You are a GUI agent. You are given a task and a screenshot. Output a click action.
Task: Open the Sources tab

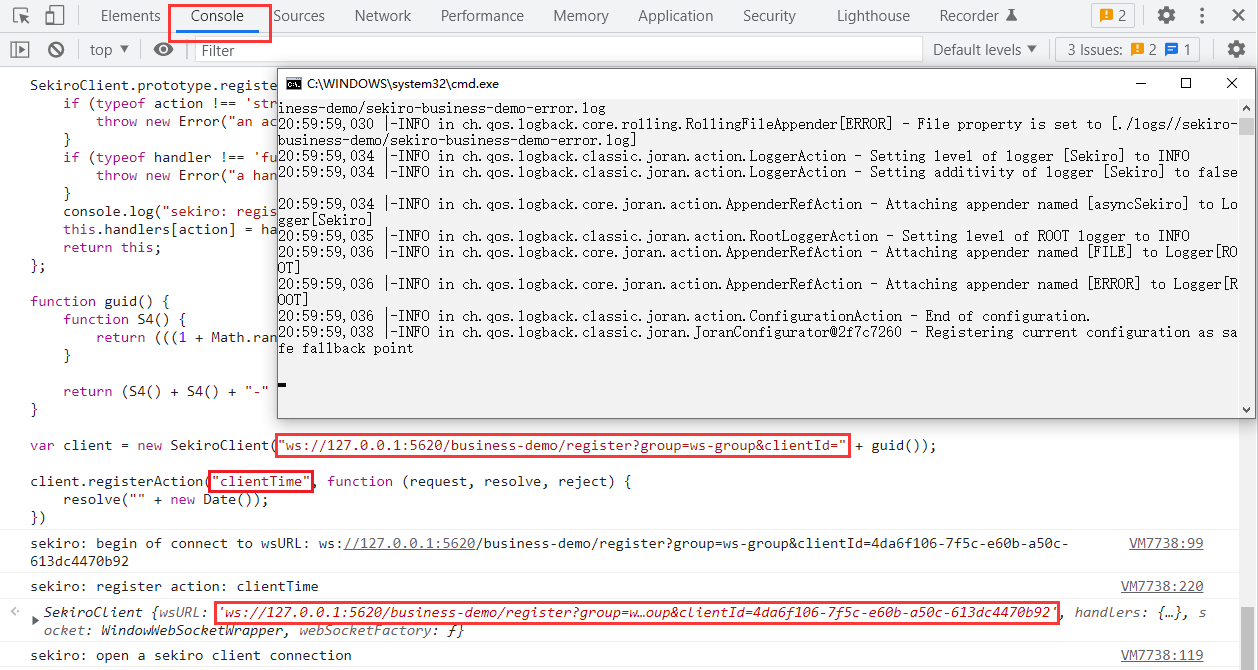click(x=299, y=16)
